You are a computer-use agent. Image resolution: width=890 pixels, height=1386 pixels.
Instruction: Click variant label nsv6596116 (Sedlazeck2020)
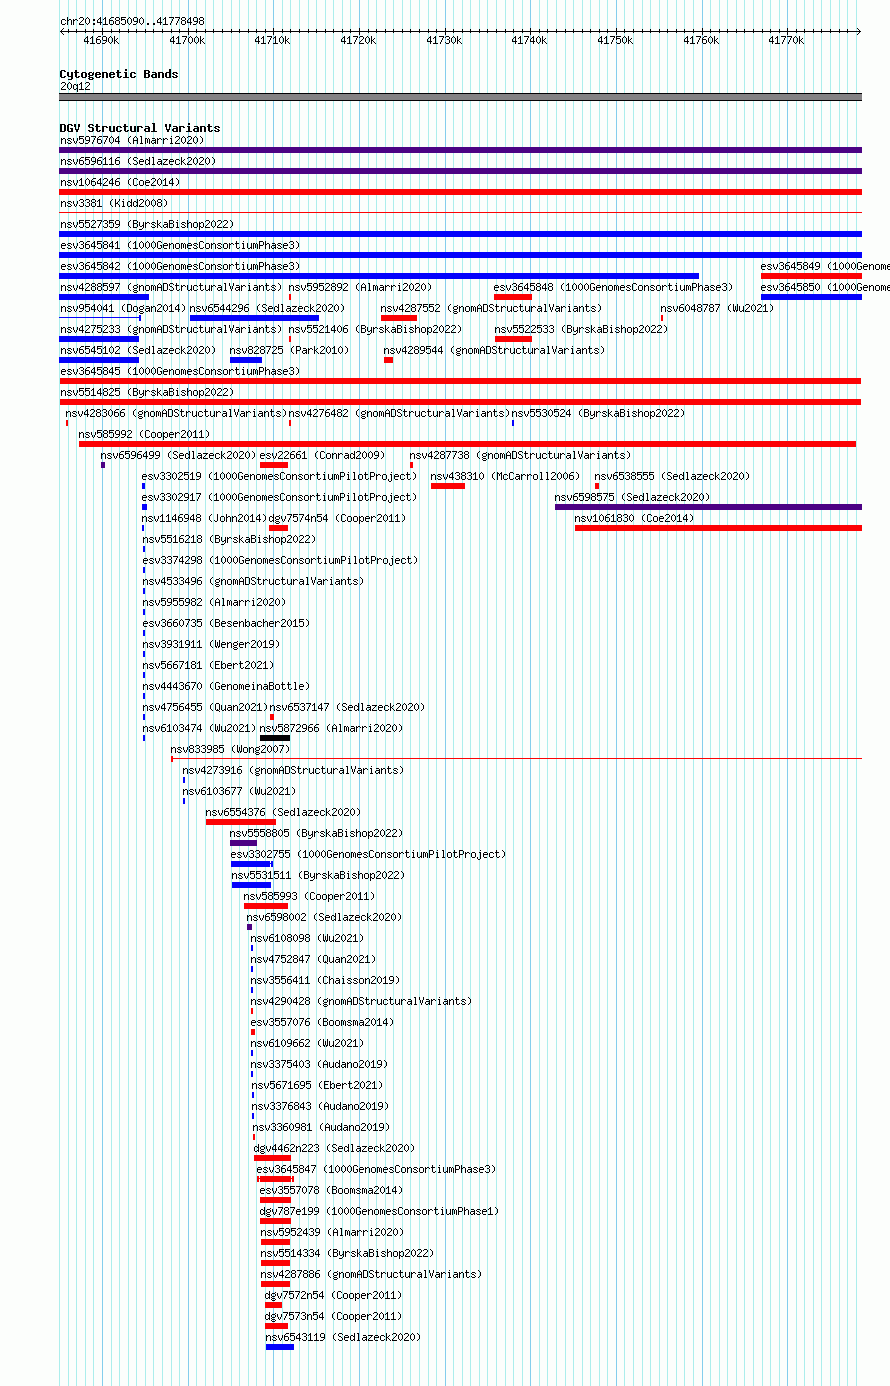pyautogui.click(x=138, y=161)
